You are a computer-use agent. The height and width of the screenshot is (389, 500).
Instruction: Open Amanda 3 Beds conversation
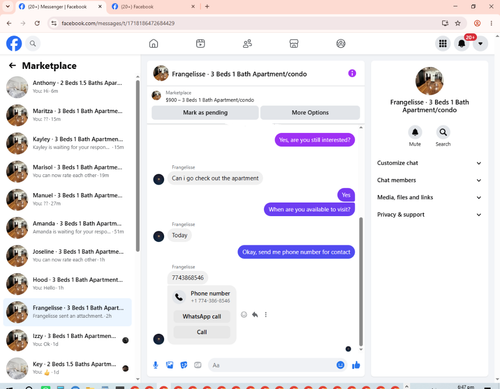[x=67, y=227]
